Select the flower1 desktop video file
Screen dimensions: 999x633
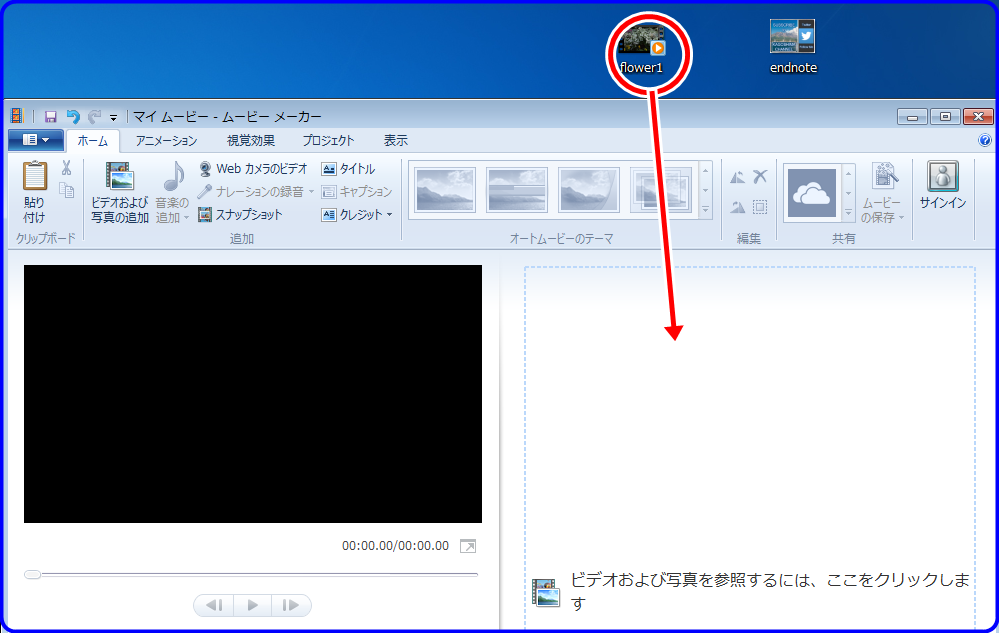tap(642, 49)
